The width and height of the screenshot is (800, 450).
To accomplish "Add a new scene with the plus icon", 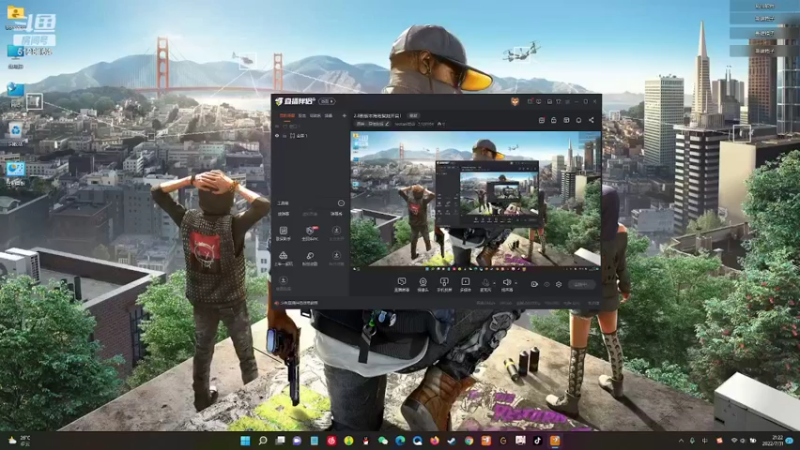I will [x=344, y=116].
